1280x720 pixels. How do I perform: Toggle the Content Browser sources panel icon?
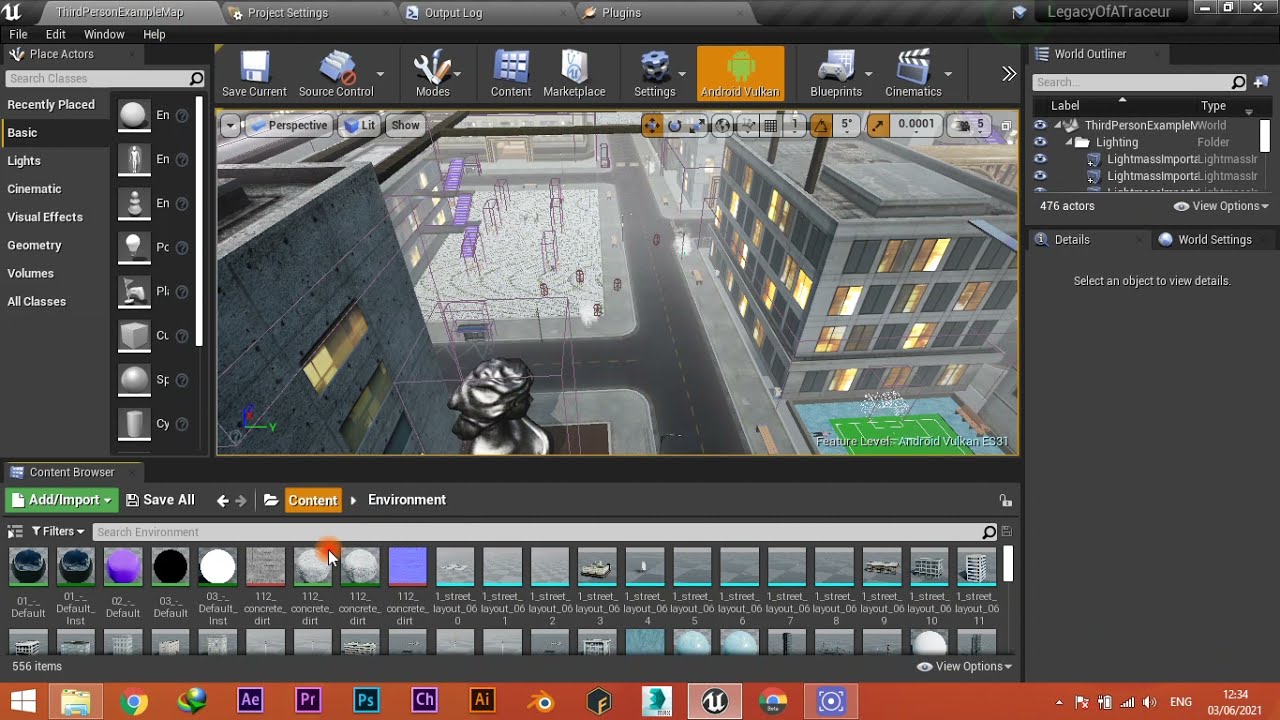point(15,532)
